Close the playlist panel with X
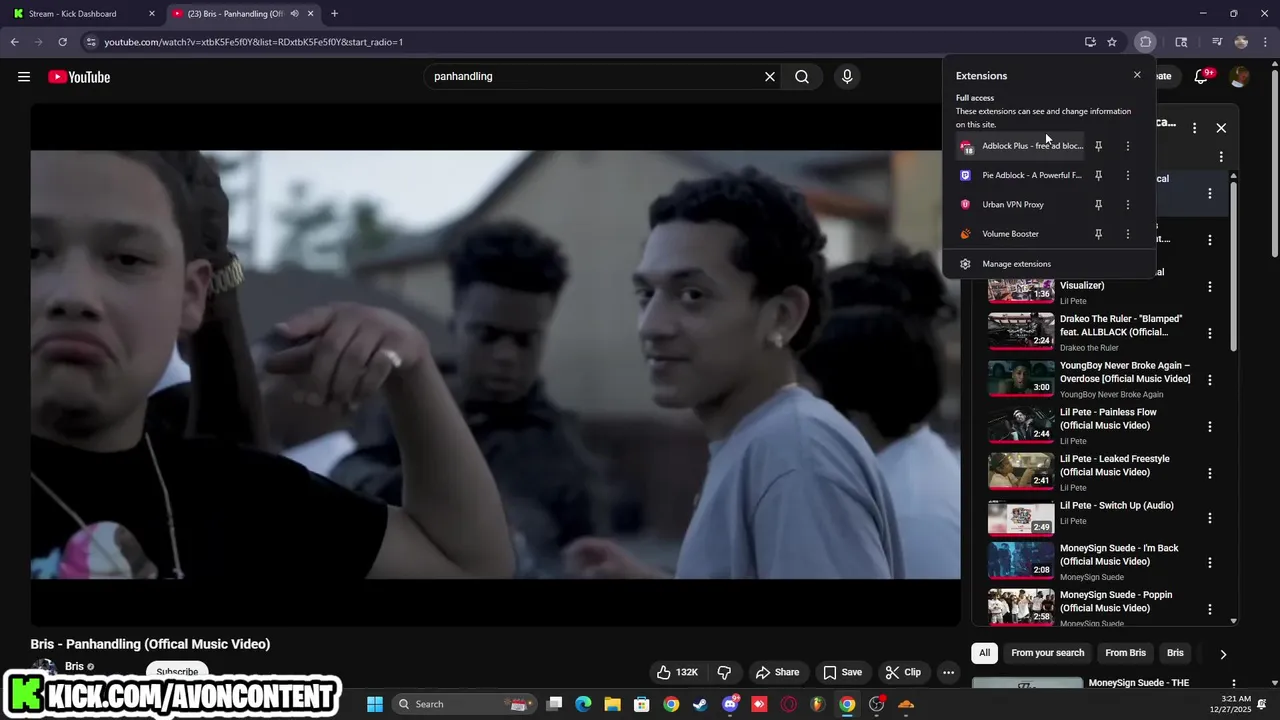 tap(1221, 128)
